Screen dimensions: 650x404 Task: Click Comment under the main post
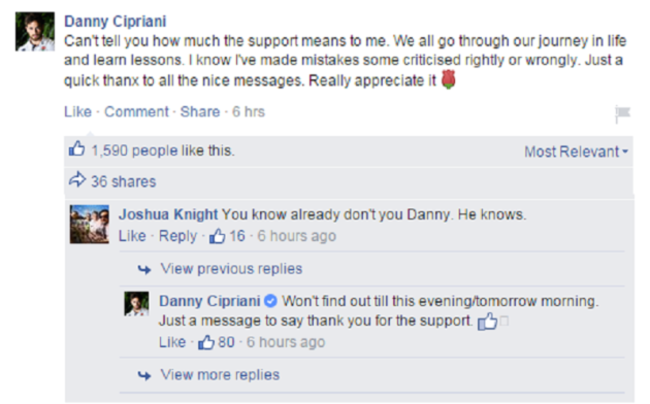tap(136, 112)
